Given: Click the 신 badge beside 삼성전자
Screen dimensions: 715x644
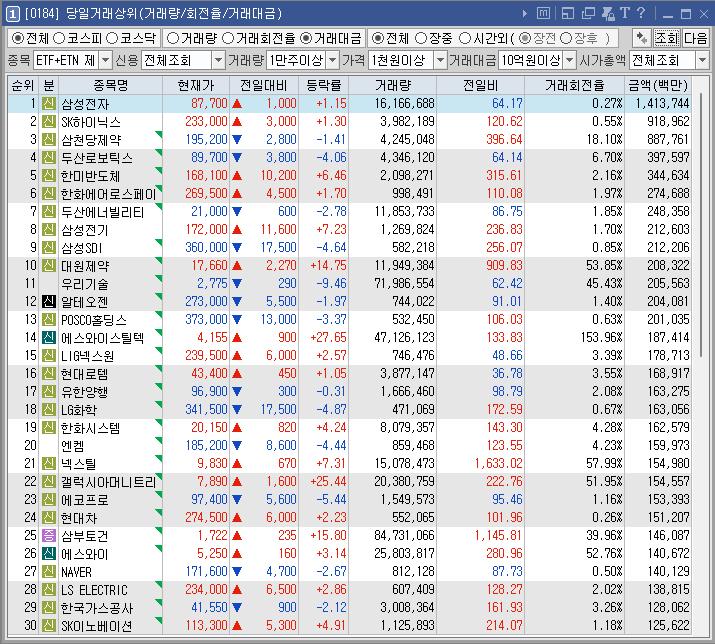Looking at the screenshot, I should (49, 104).
